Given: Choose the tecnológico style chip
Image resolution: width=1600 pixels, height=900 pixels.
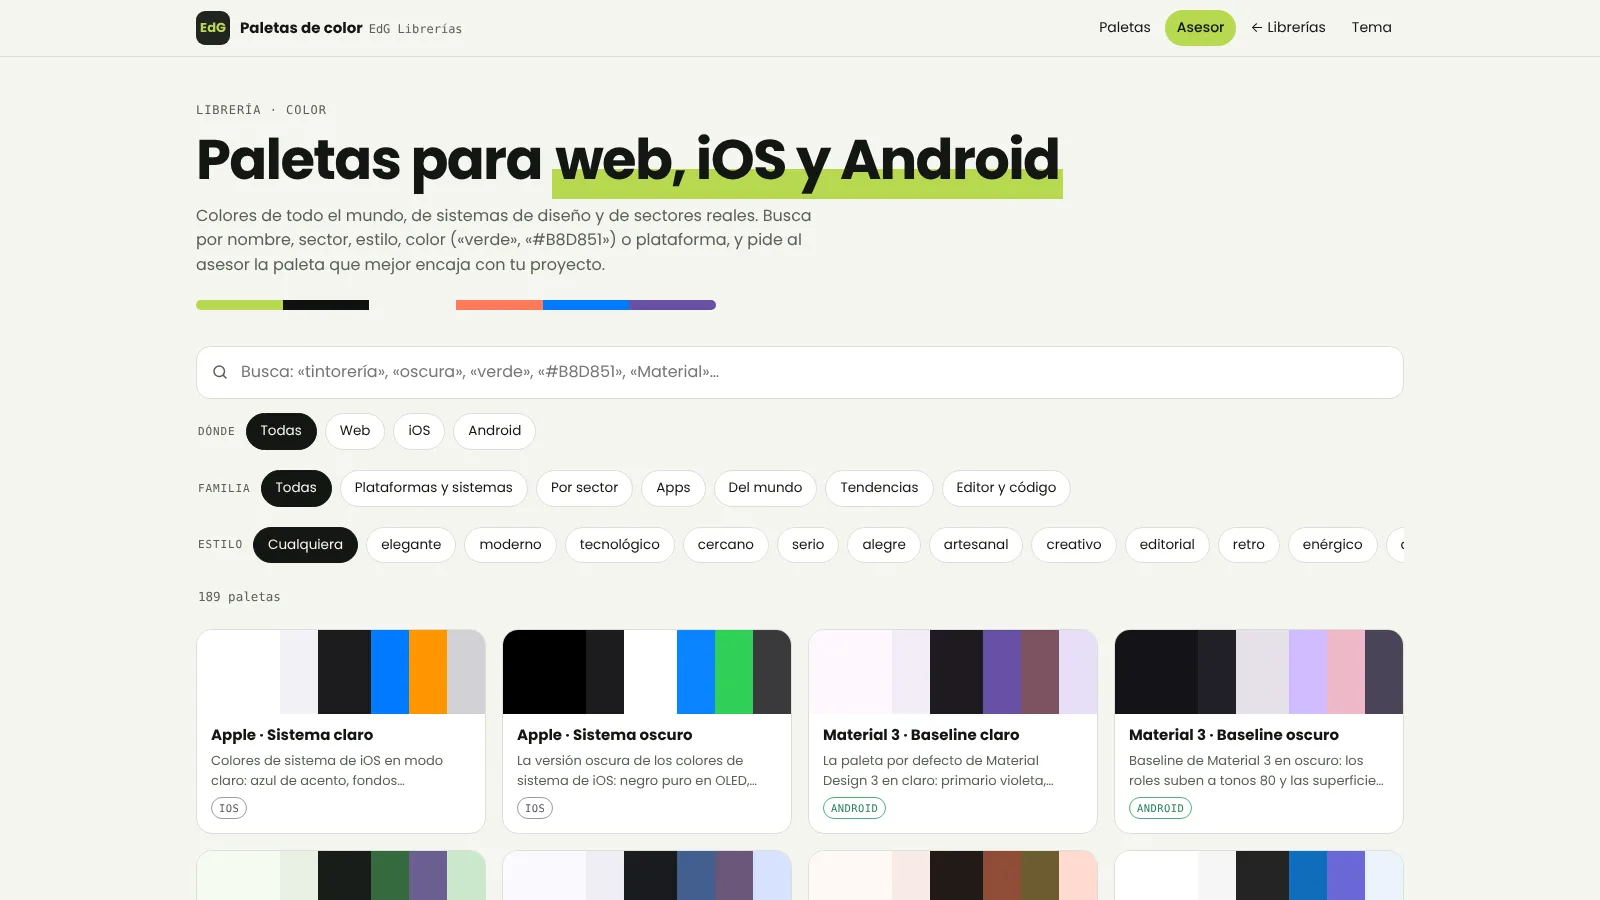Looking at the screenshot, I should [x=620, y=545].
